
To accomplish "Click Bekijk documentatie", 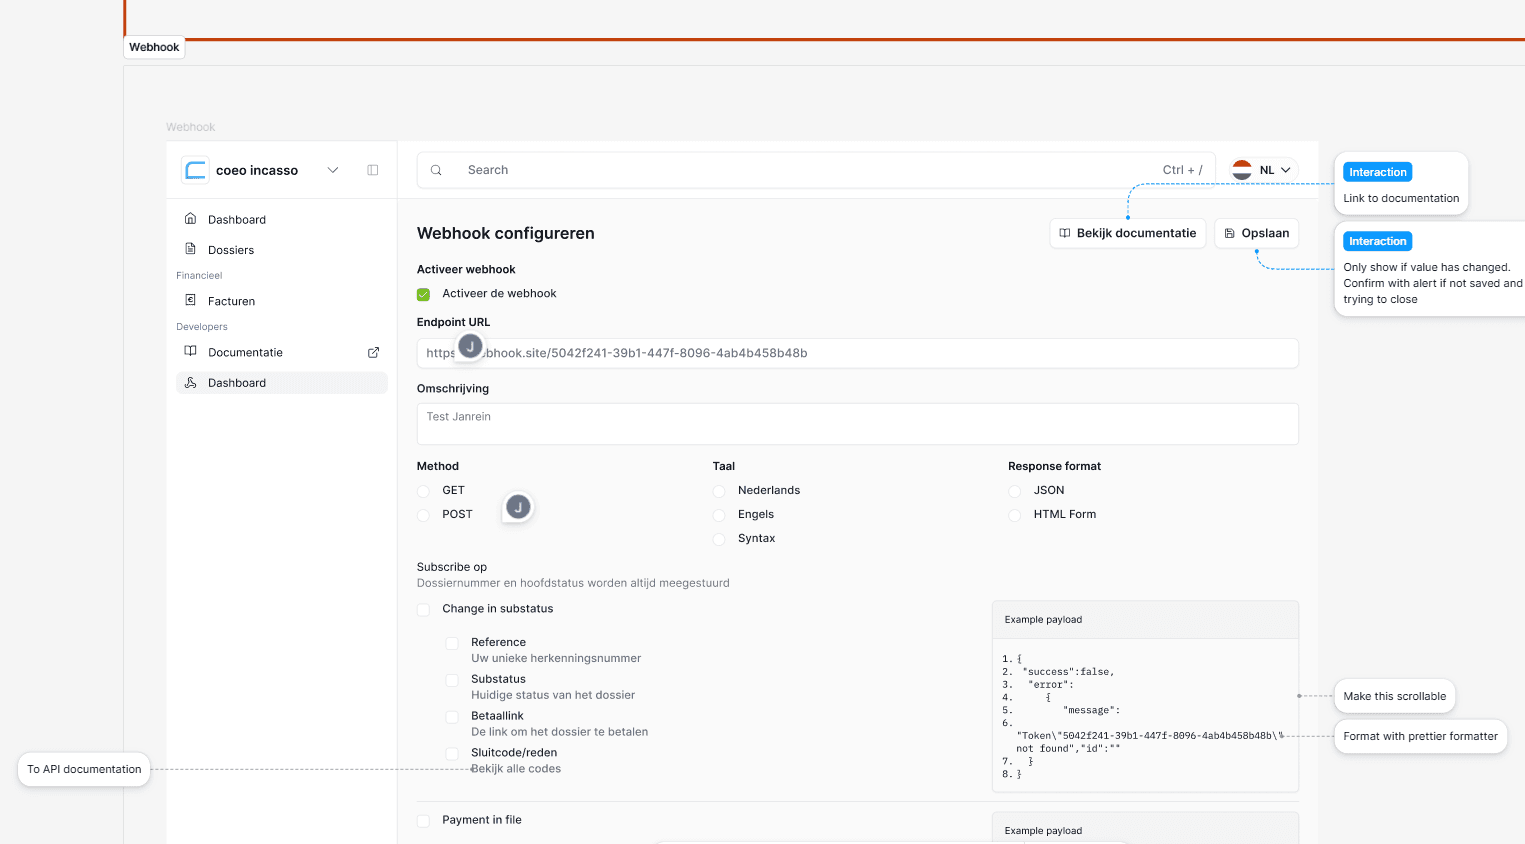I will pyautogui.click(x=1127, y=233).
